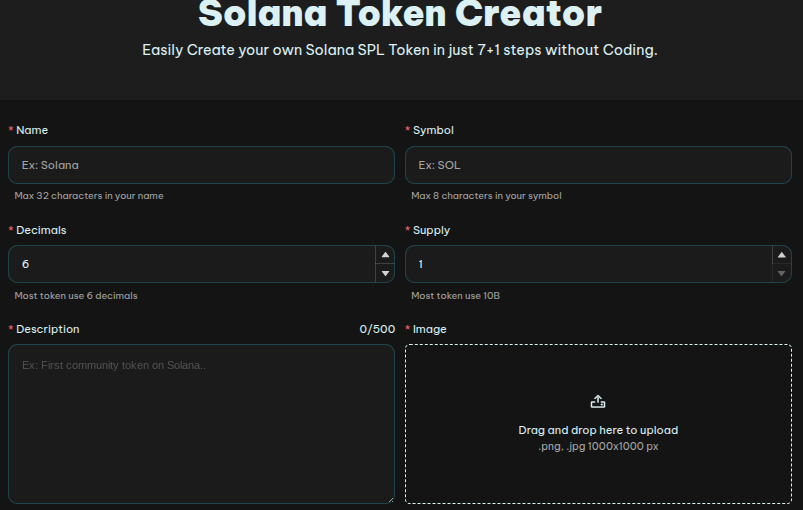Screen dimensions: 803x510
Task: Click the Image field label
Action: [x=429, y=329]
